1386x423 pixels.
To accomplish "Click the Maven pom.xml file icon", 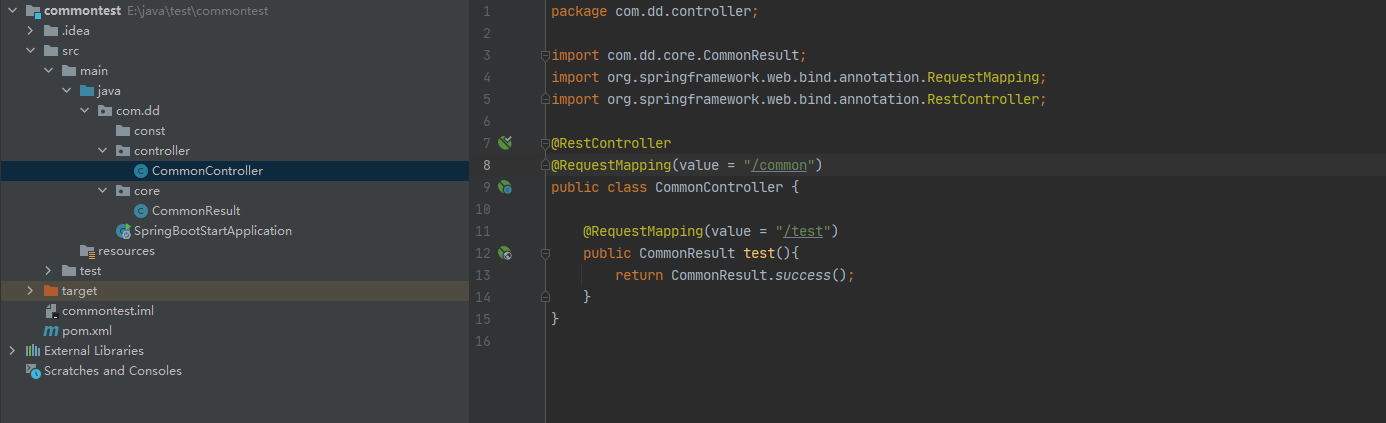I will (x=51, y=331).
